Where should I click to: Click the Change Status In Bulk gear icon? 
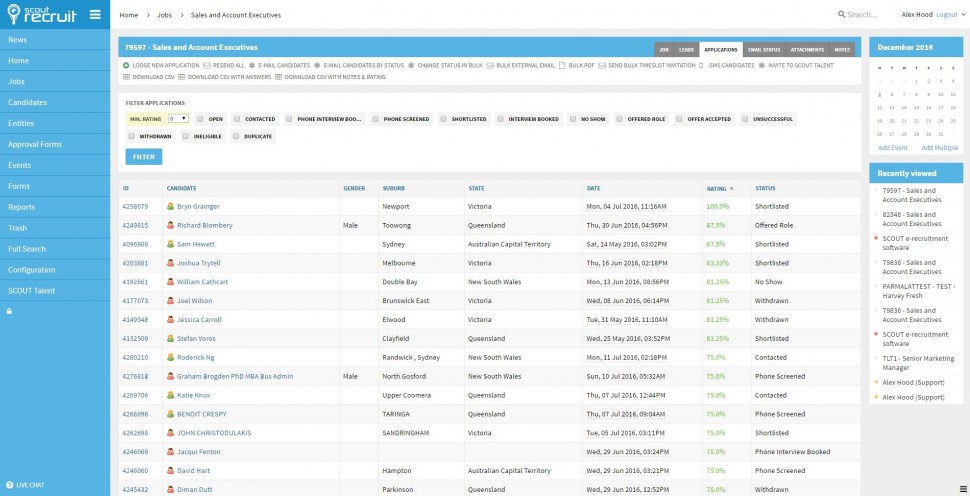(x=411, y=65)
